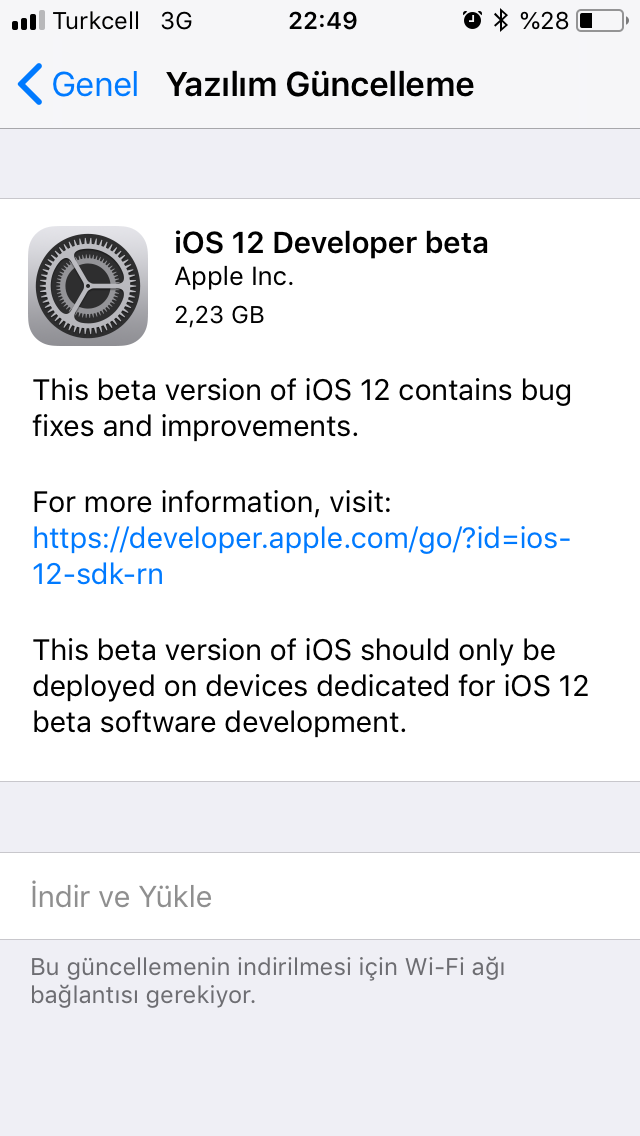Tap the blue back chevron arrow
This screenshot has height=1136, width=640.
[x=30, y=84]
